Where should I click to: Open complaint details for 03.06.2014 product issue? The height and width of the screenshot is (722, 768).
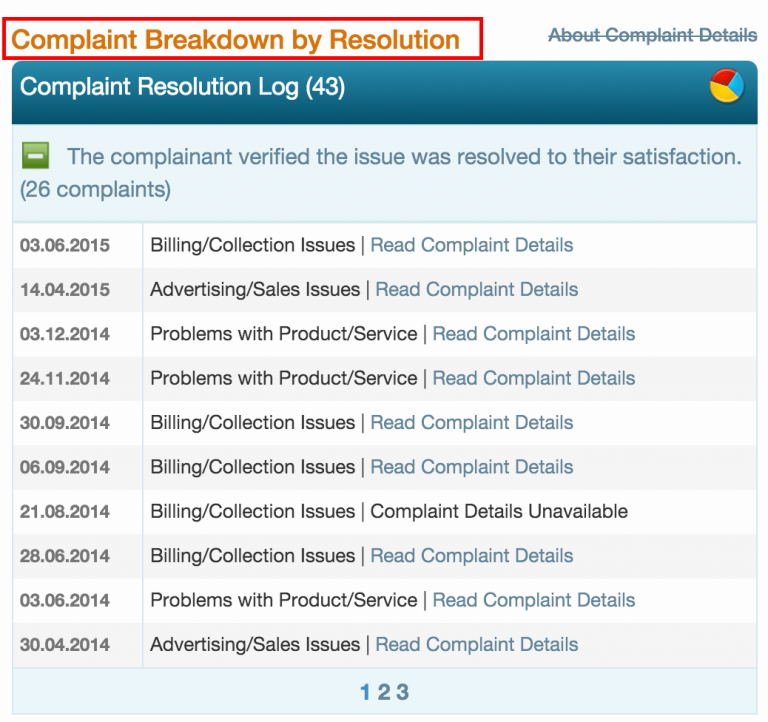[533, 600]
